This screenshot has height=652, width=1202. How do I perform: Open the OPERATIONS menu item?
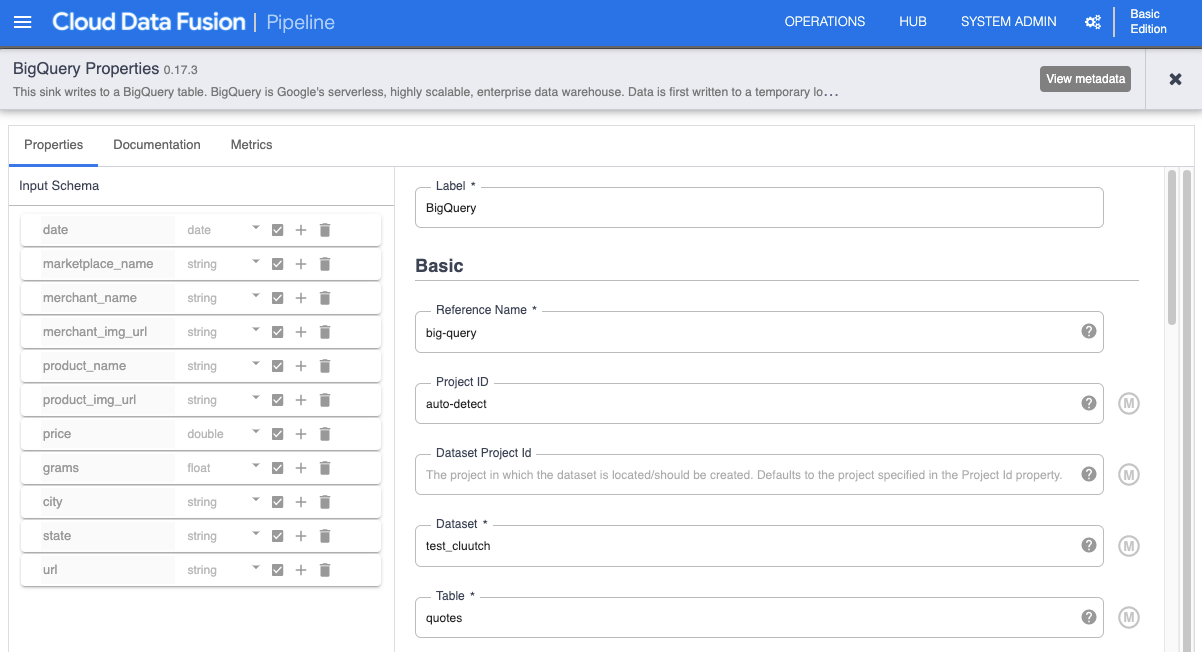pos(825,22)
